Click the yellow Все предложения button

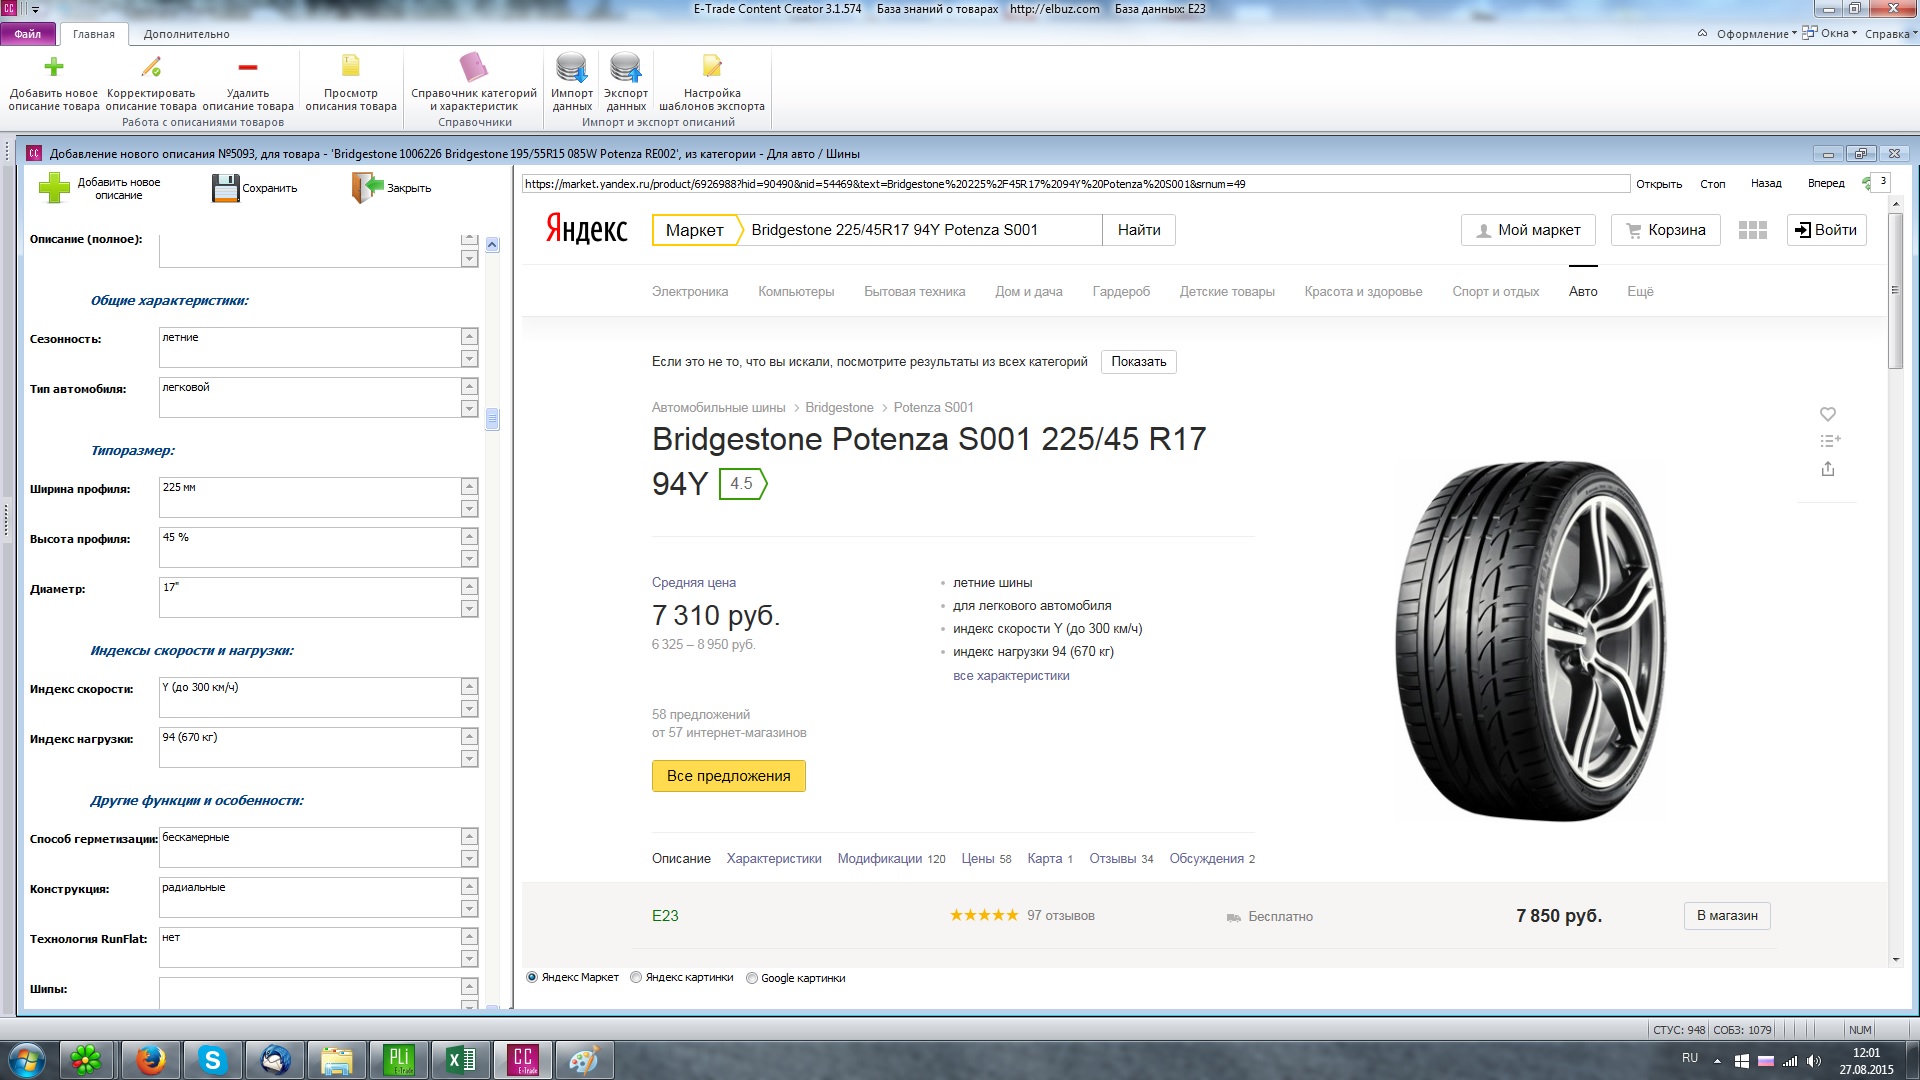729,776
